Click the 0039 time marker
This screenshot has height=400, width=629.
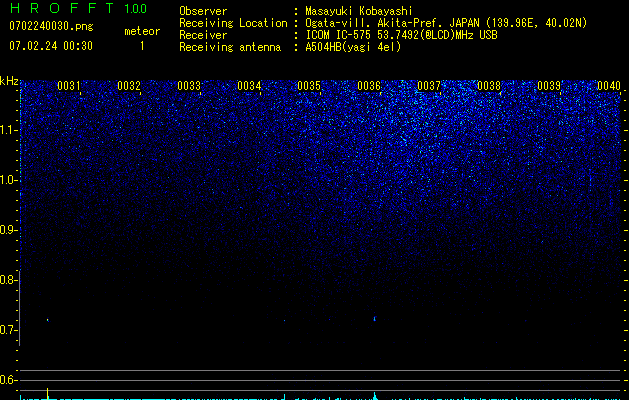point(549,86)
